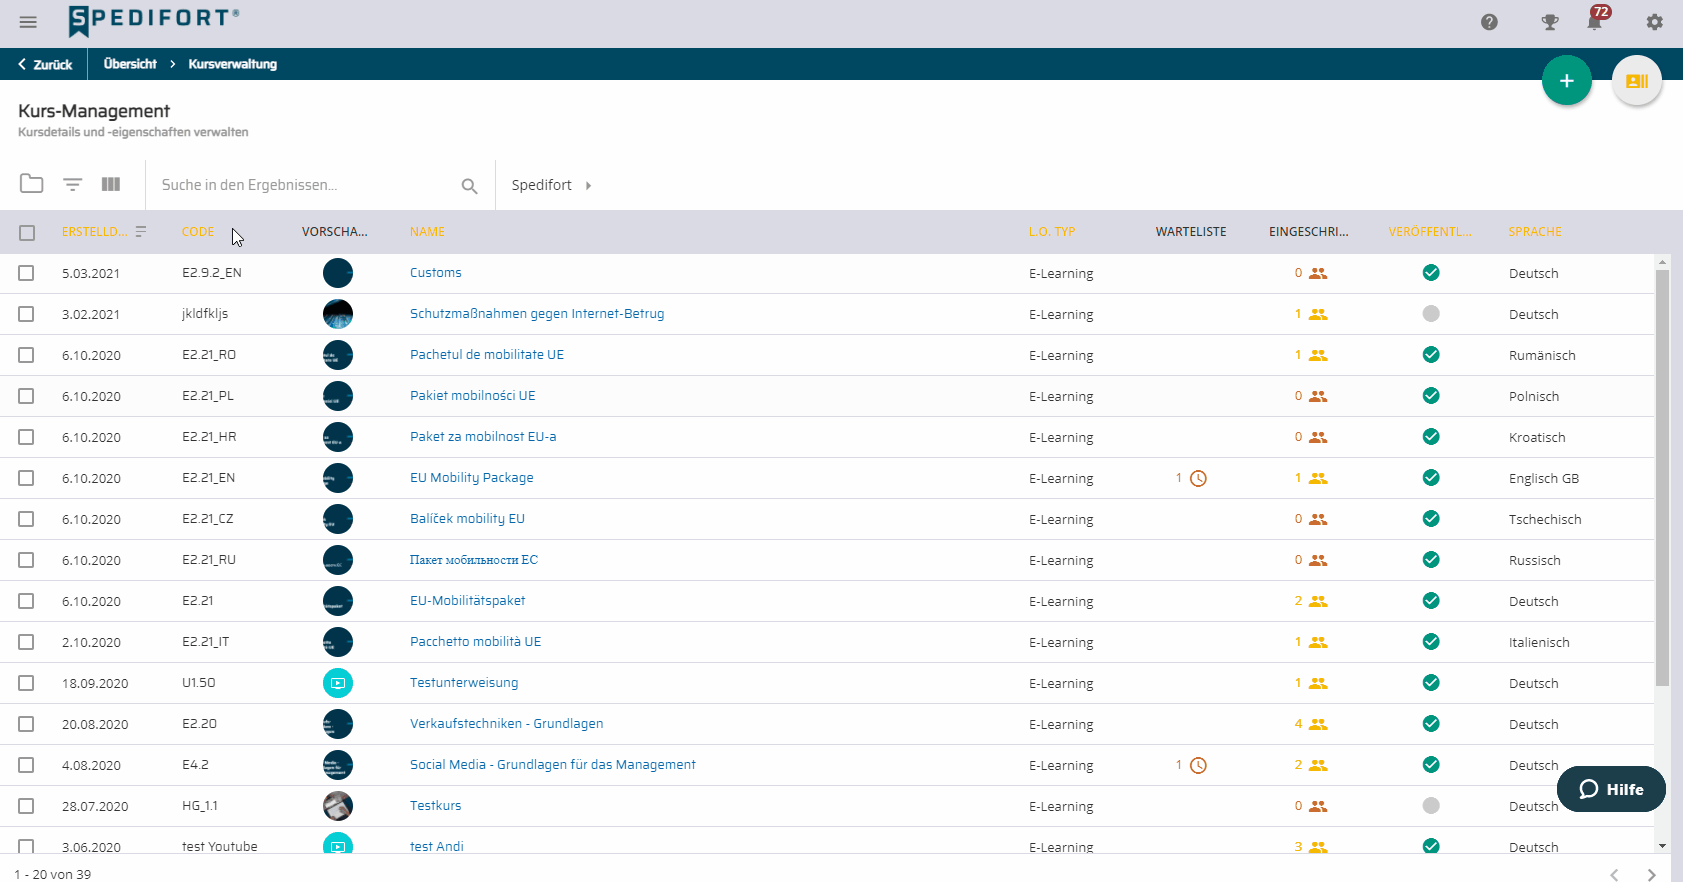Check the Testkurs row checkbox

[x=26, y=806]
